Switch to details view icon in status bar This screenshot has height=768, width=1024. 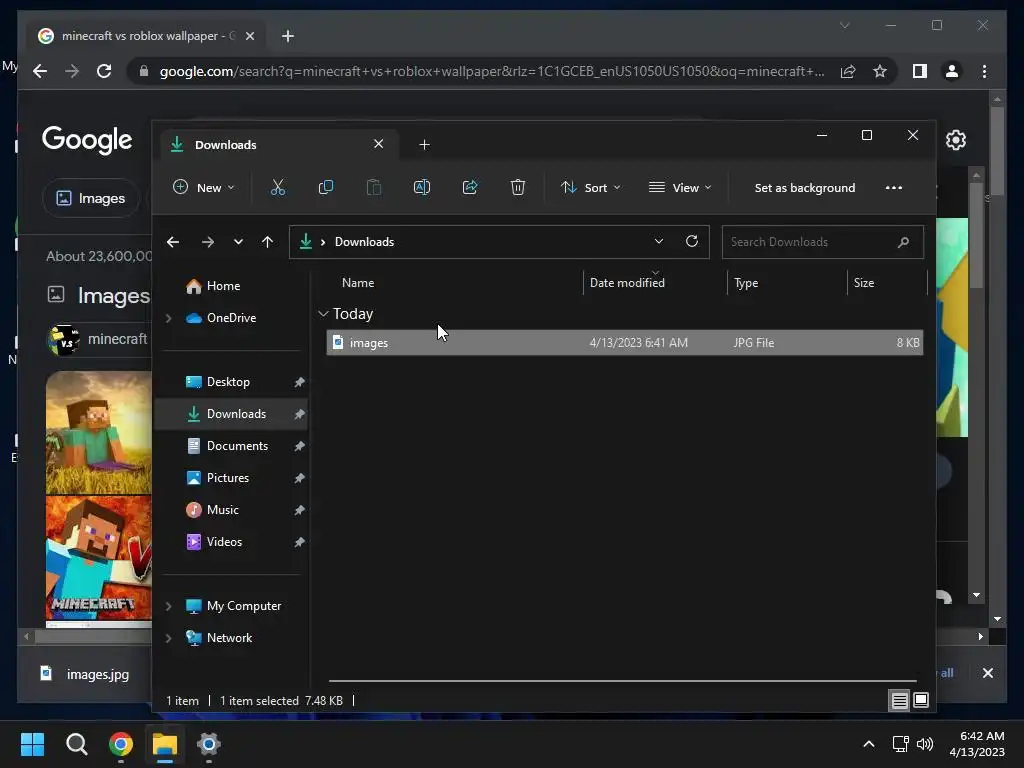point(899,701)
